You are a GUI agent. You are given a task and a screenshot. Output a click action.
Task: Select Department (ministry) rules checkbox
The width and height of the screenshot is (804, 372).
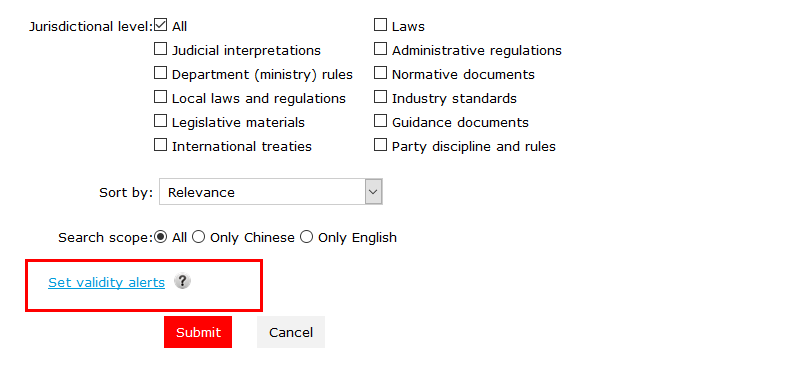click(160, 73)
